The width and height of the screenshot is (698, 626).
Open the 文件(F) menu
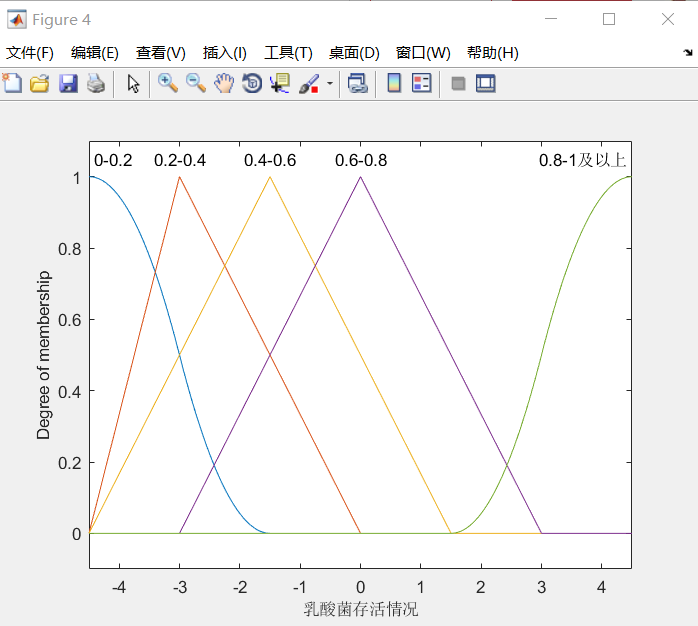(30, 53)
